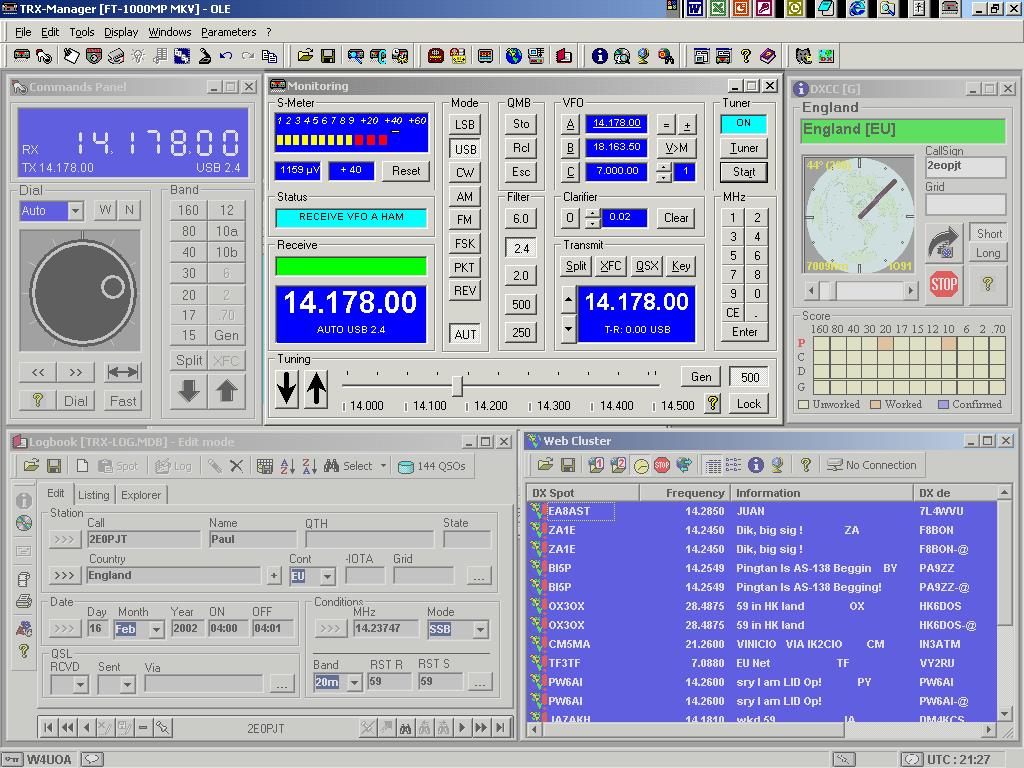Open the Tools menu
1024x768 pixels.
point(82,32)
